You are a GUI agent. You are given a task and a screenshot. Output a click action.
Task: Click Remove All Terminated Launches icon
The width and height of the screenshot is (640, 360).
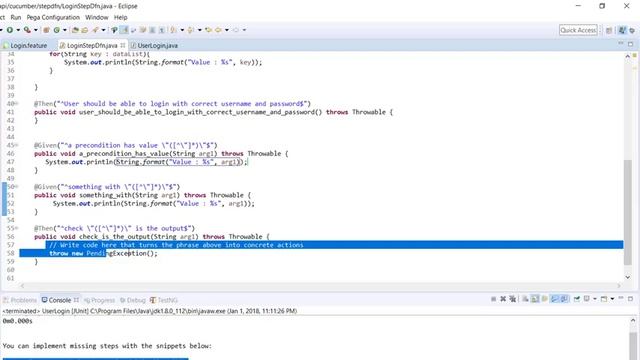coord(513,299)
